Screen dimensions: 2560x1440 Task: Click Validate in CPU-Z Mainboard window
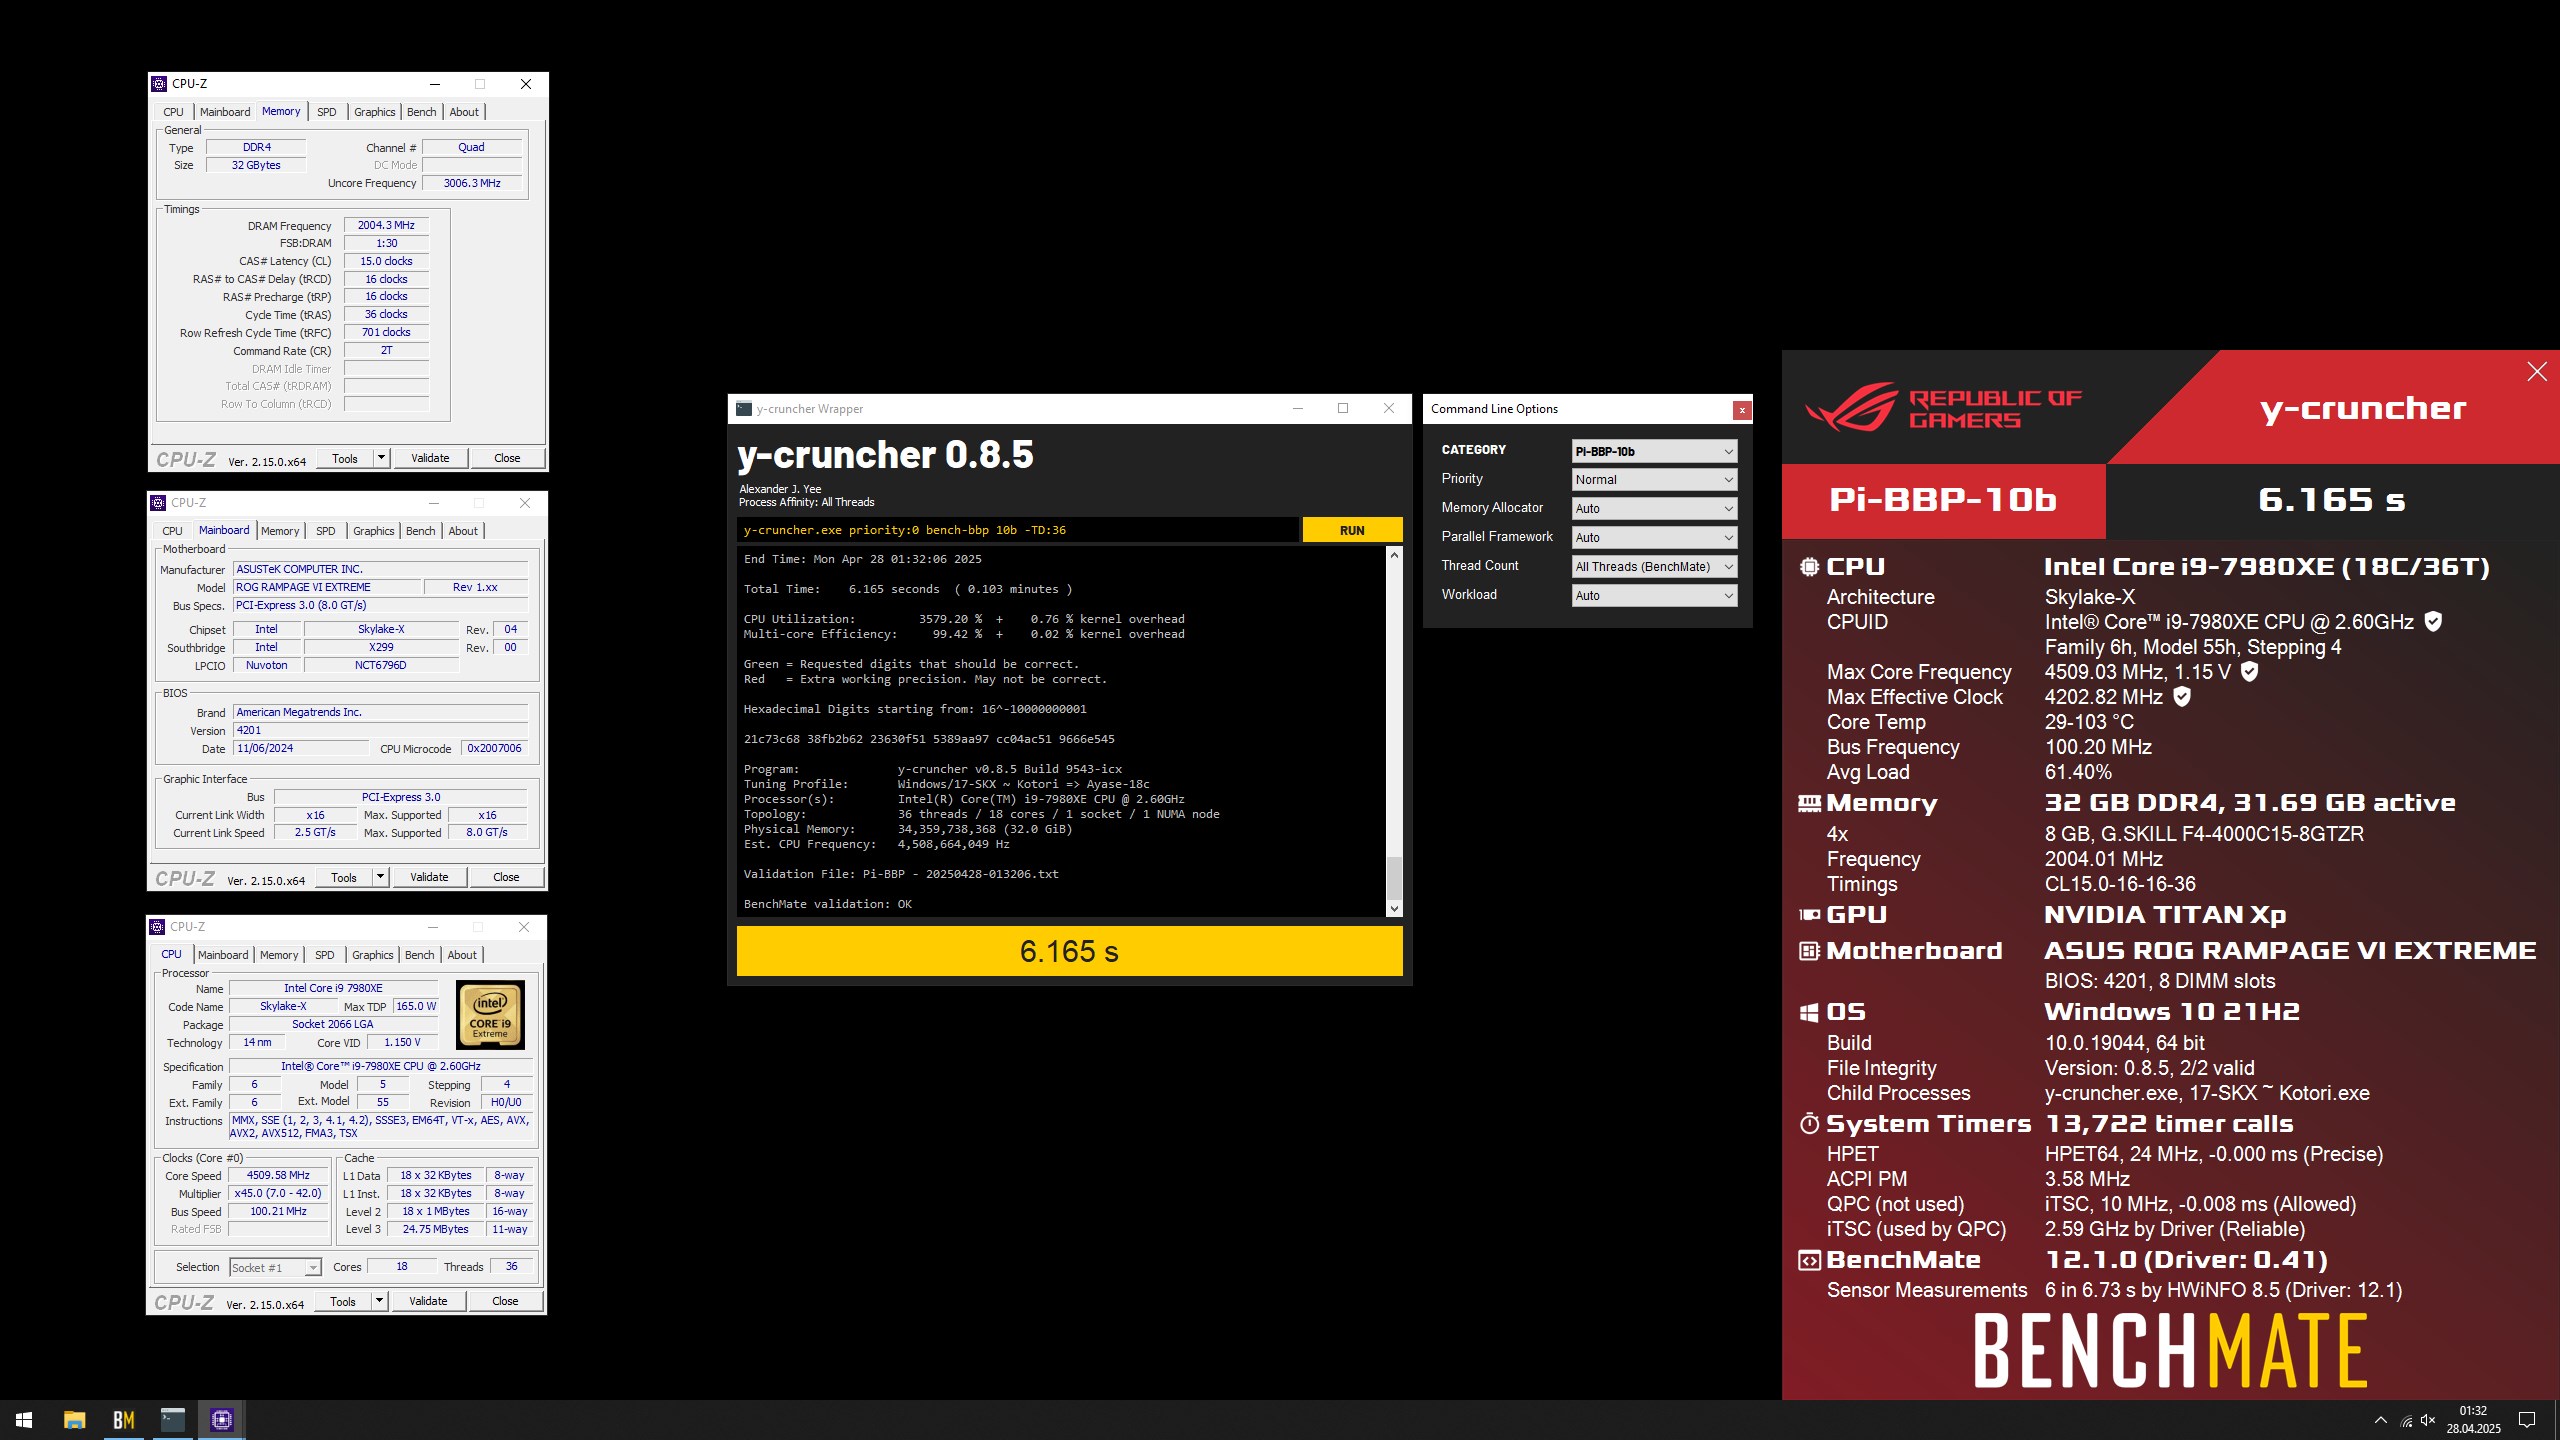coord(429,877)
